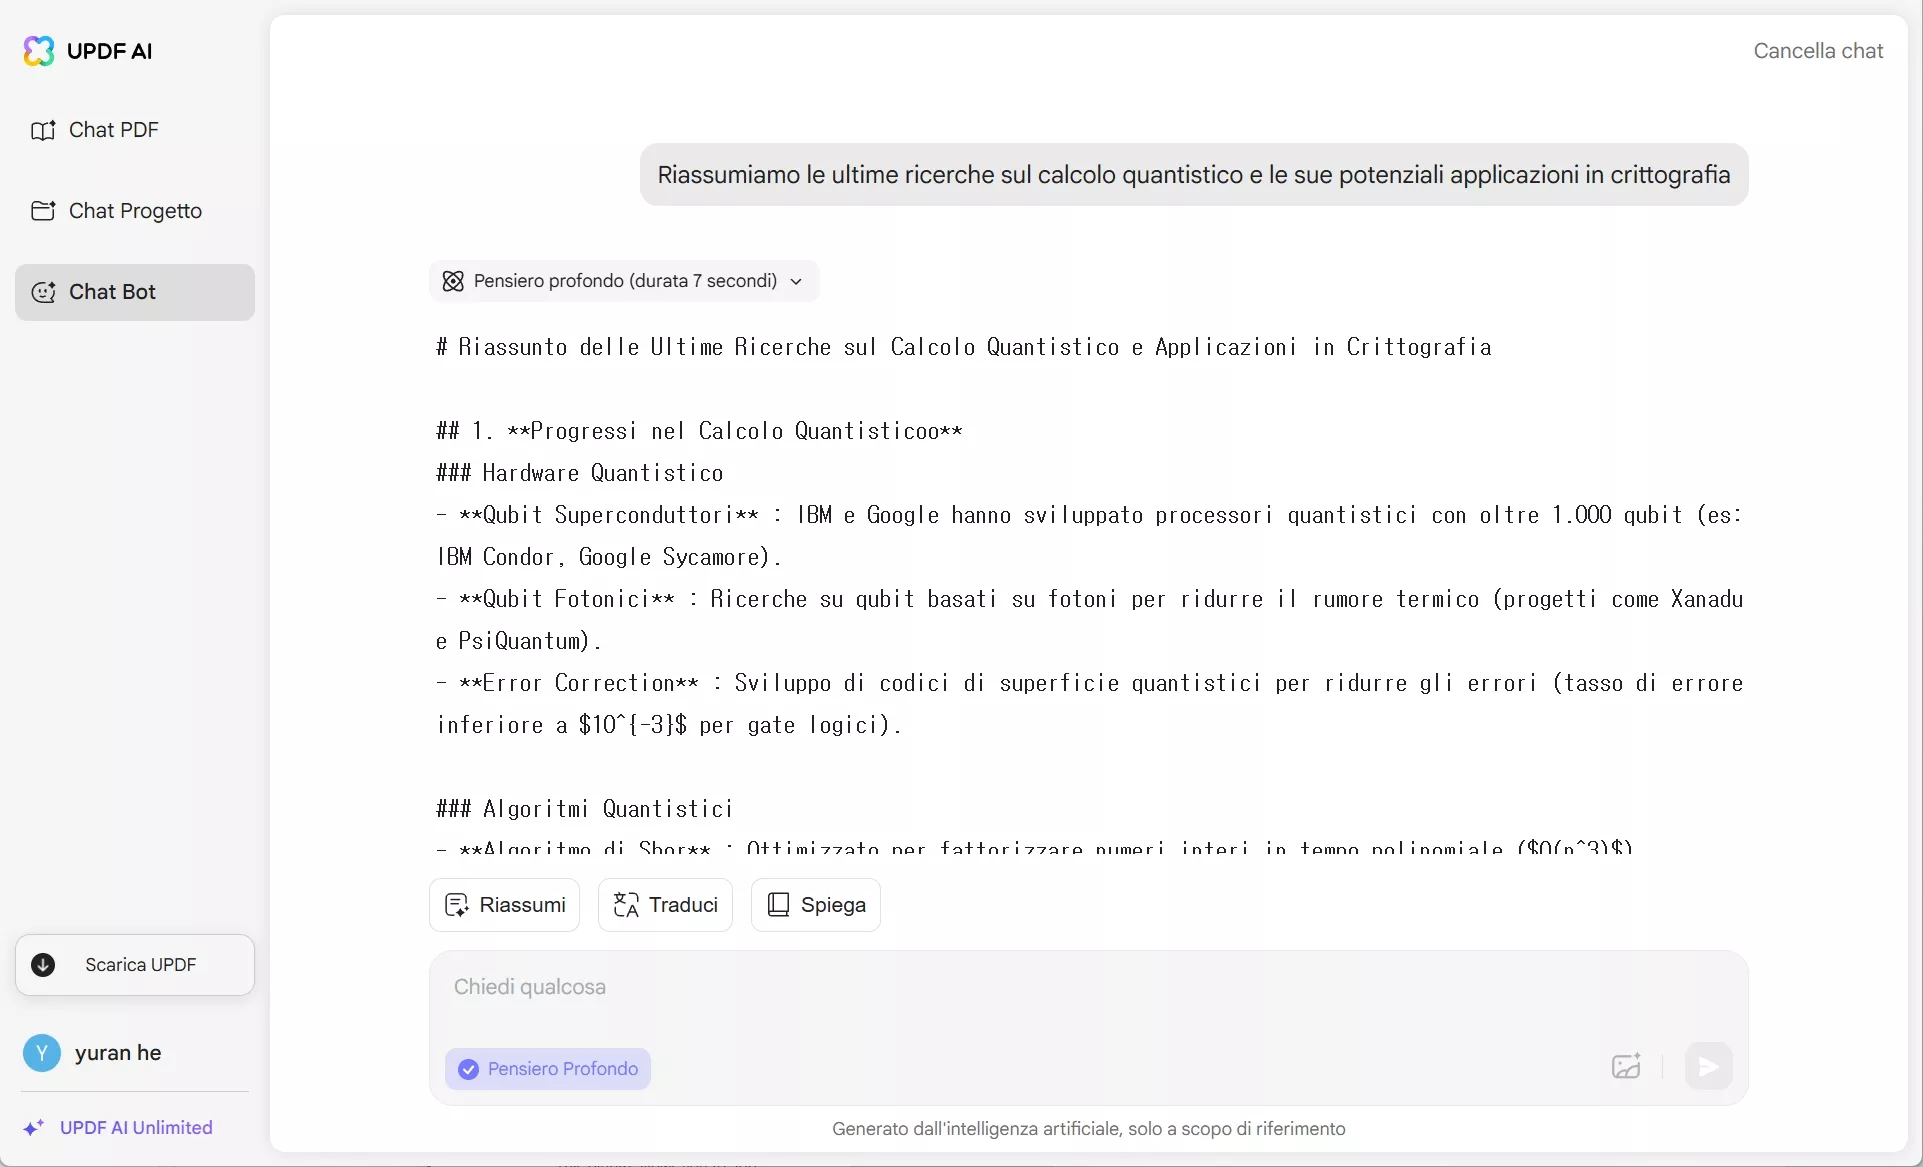
Task: Click the UPDF AI Unlimited sparkle icon
Action: [34, 1128]
